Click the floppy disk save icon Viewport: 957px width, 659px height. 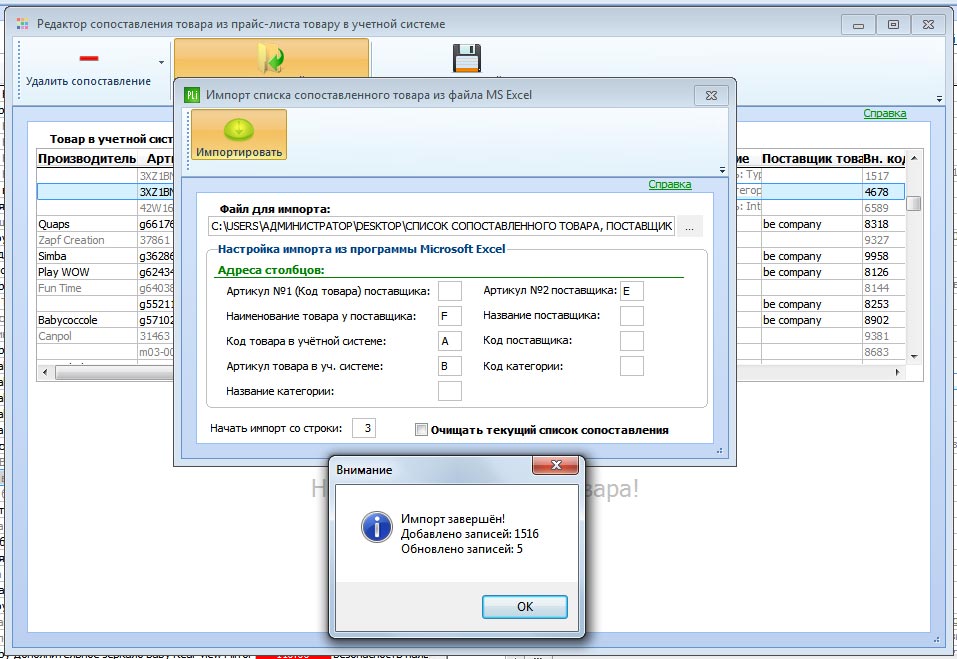467,58
